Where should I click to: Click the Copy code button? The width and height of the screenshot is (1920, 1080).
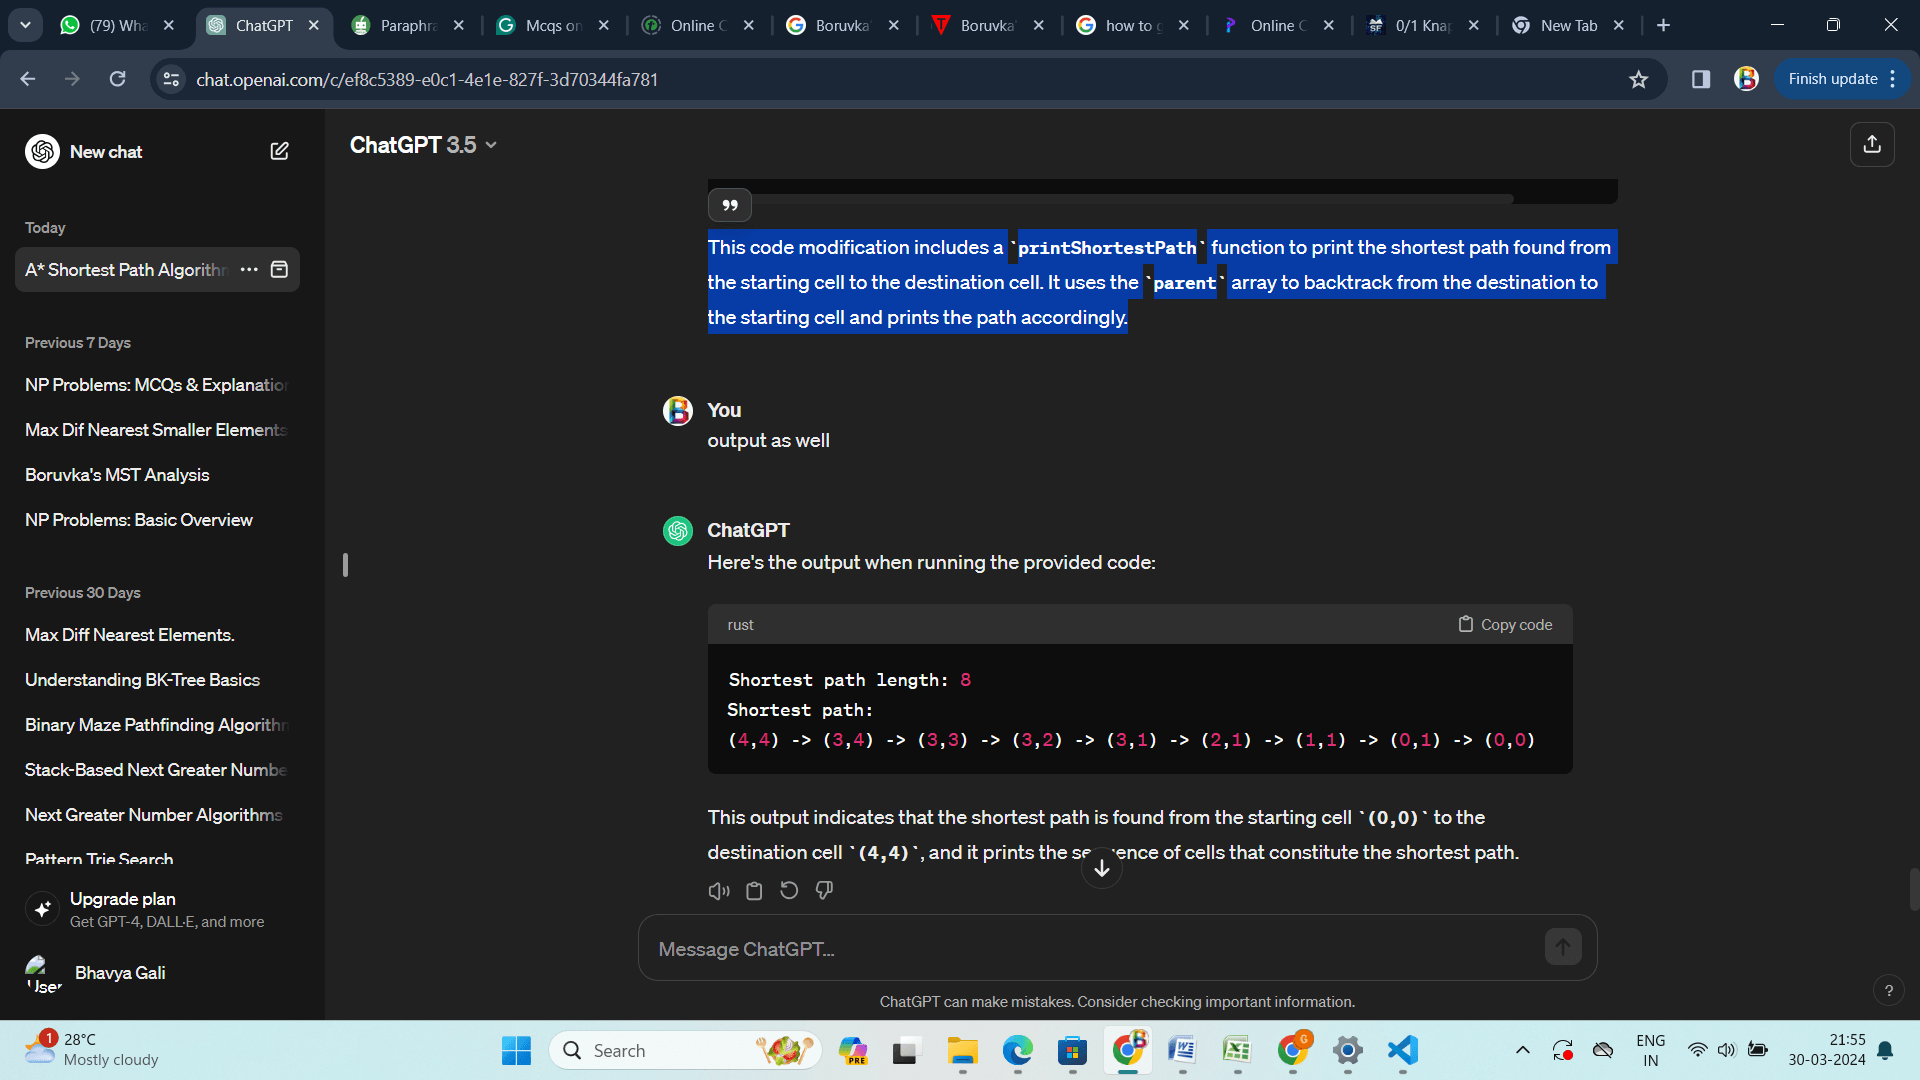pyautogui.click(x=1505, y=624)
